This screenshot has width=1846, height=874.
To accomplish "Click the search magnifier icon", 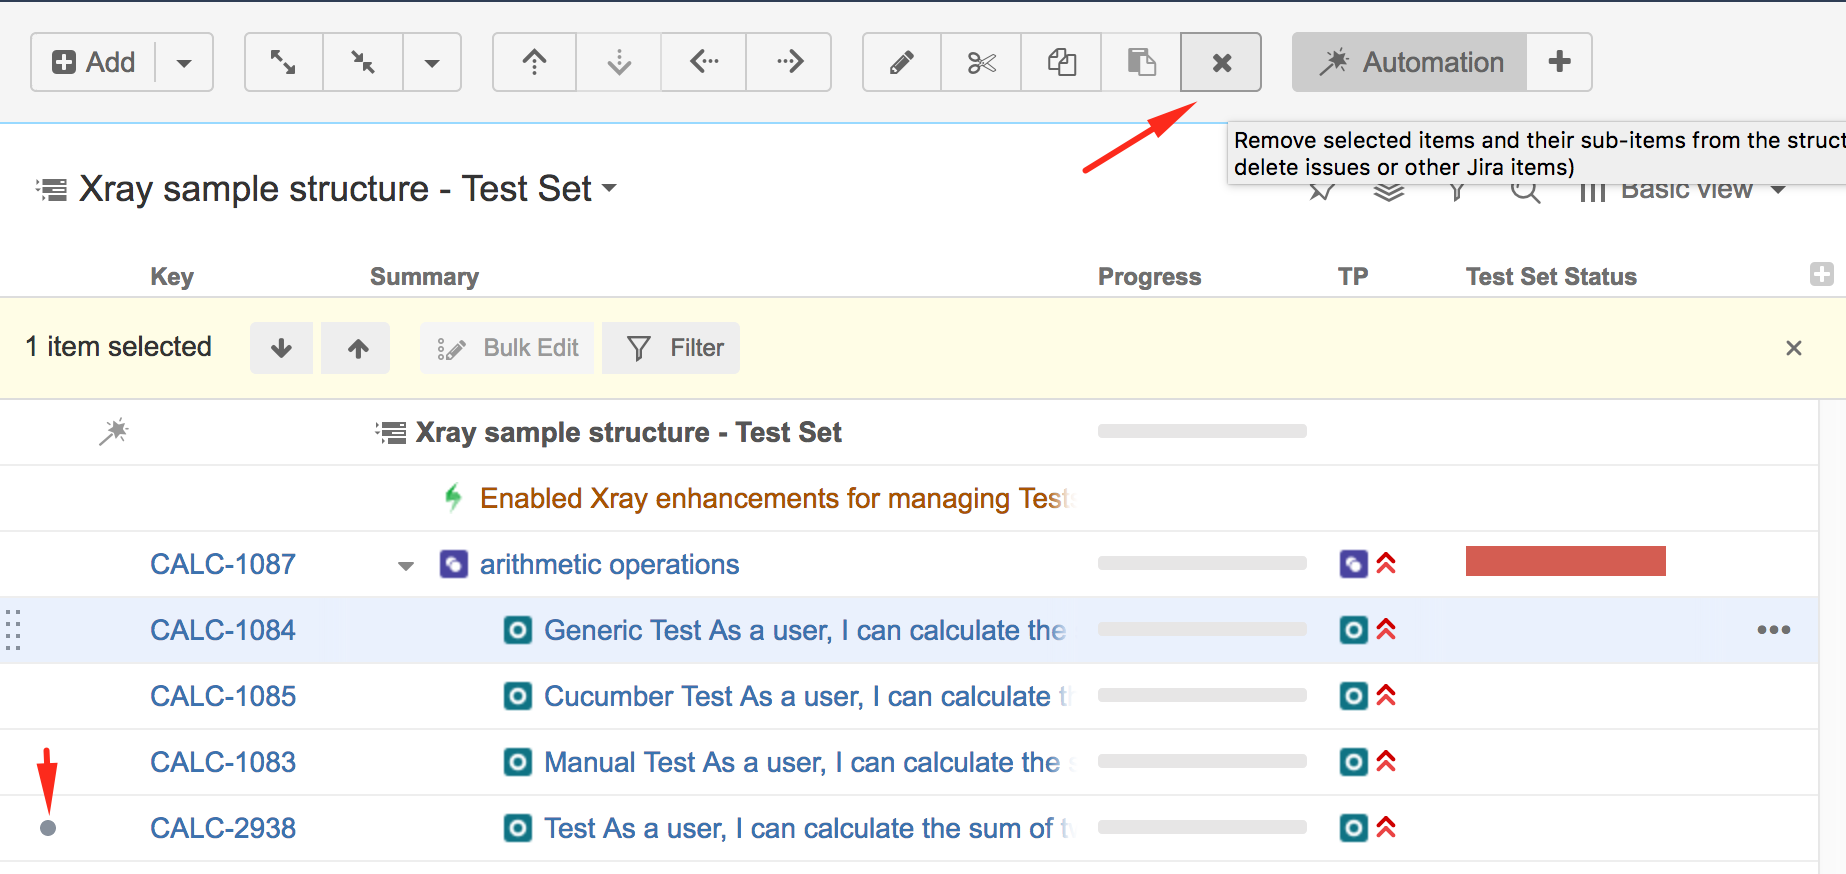I will tap(1525, 190).
